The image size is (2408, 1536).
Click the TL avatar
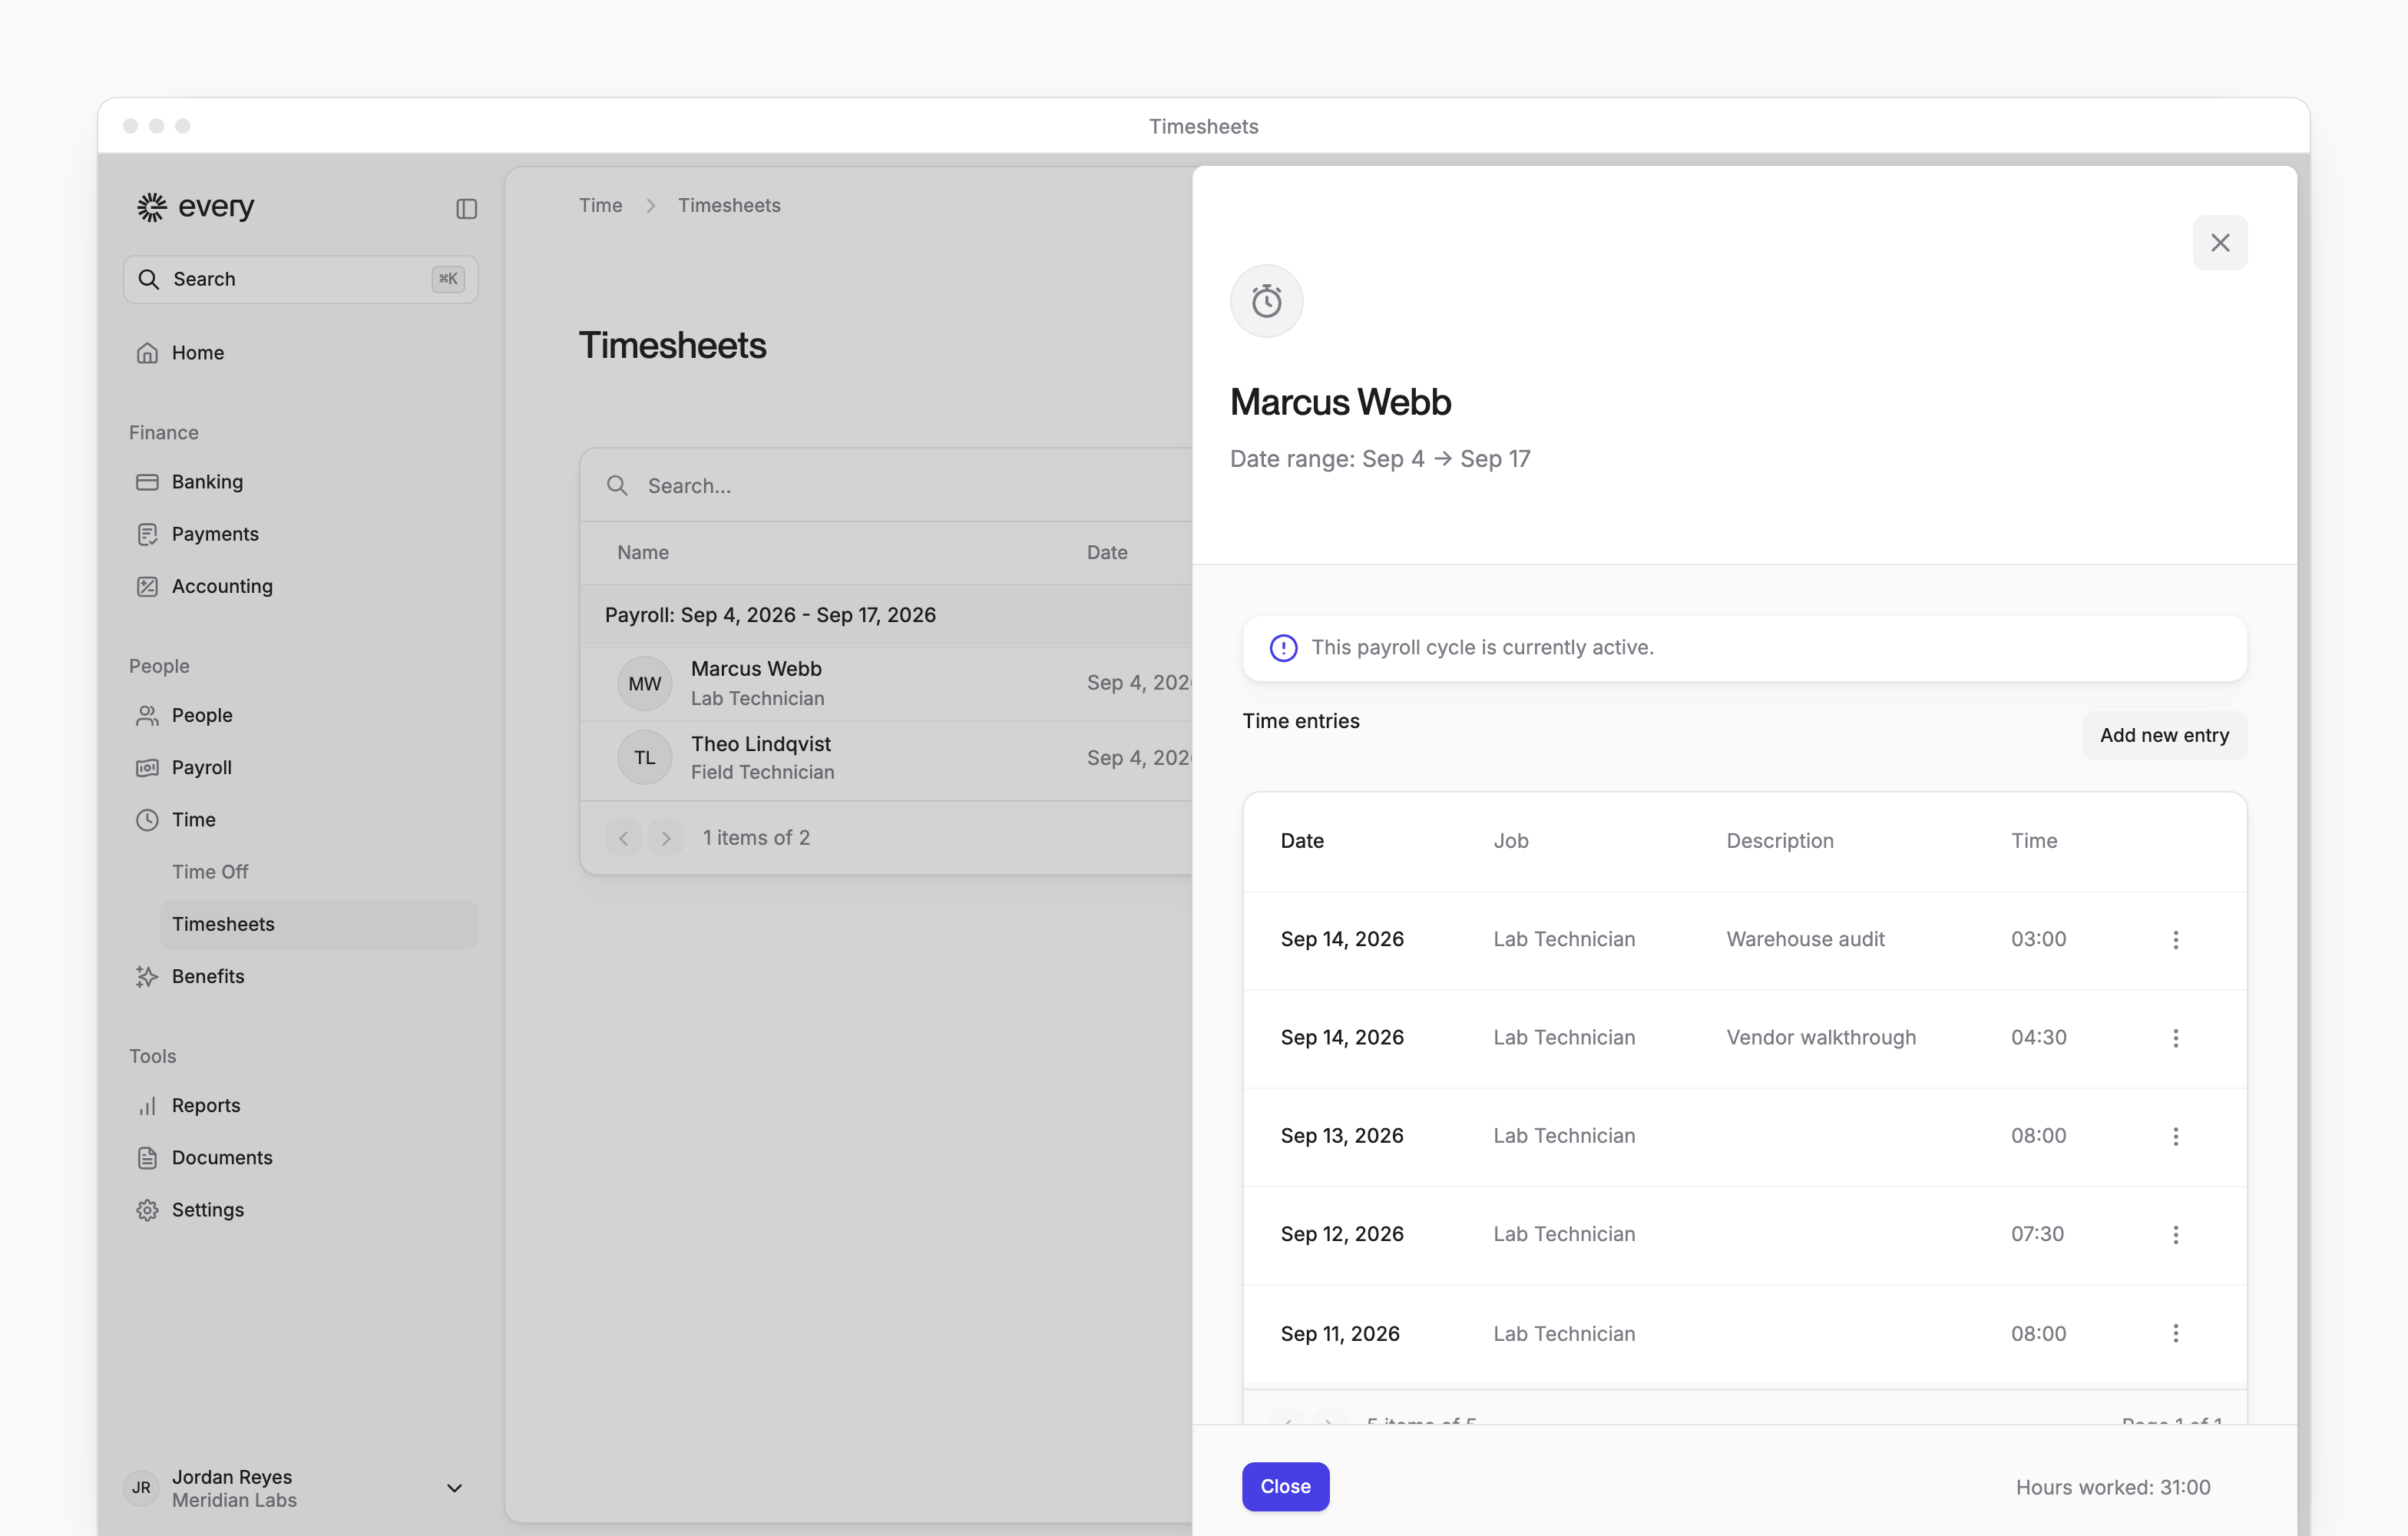pyautogui.click(x=644, y=758)
